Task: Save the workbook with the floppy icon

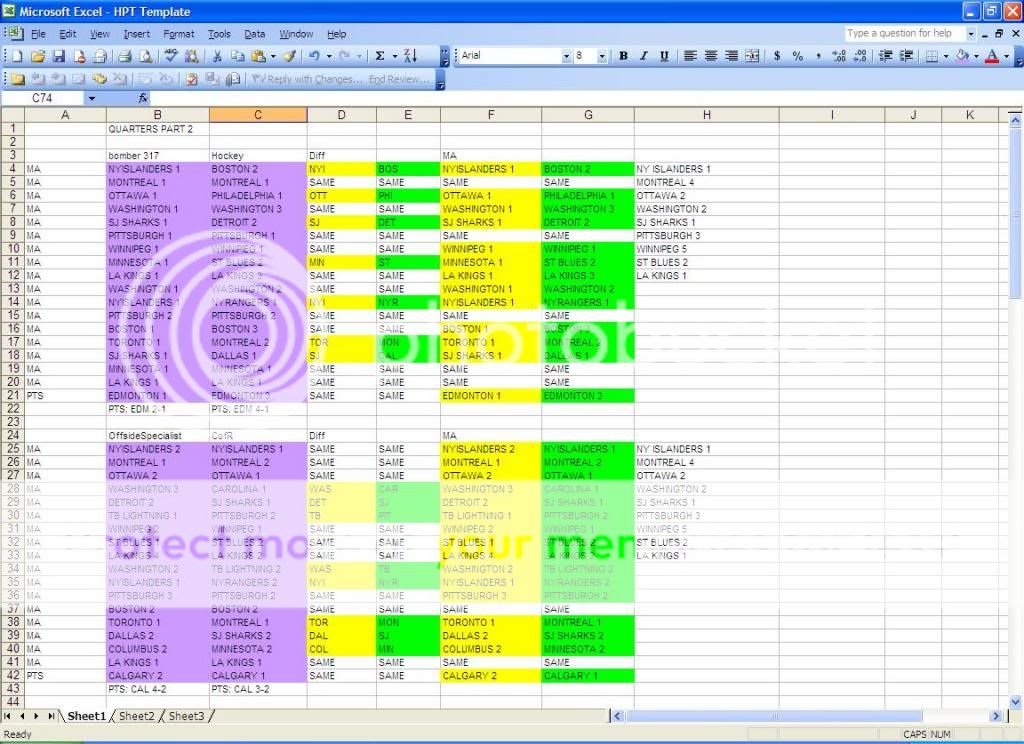Action: tap(59, 56)
